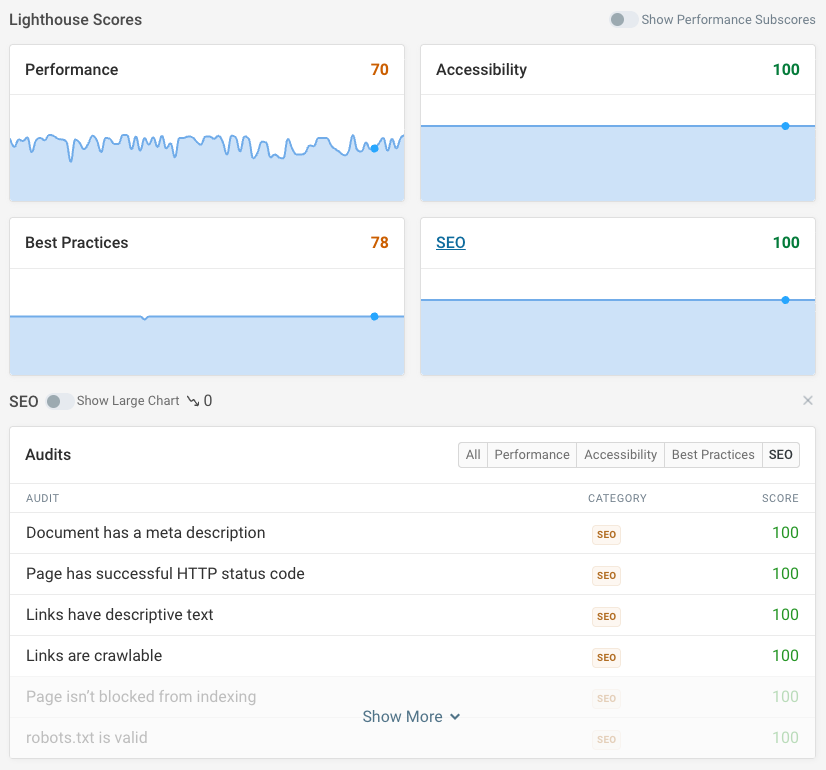Switch to the Best Practices audits tab
The width and height of the screenshot is (826, 770).
713,454
